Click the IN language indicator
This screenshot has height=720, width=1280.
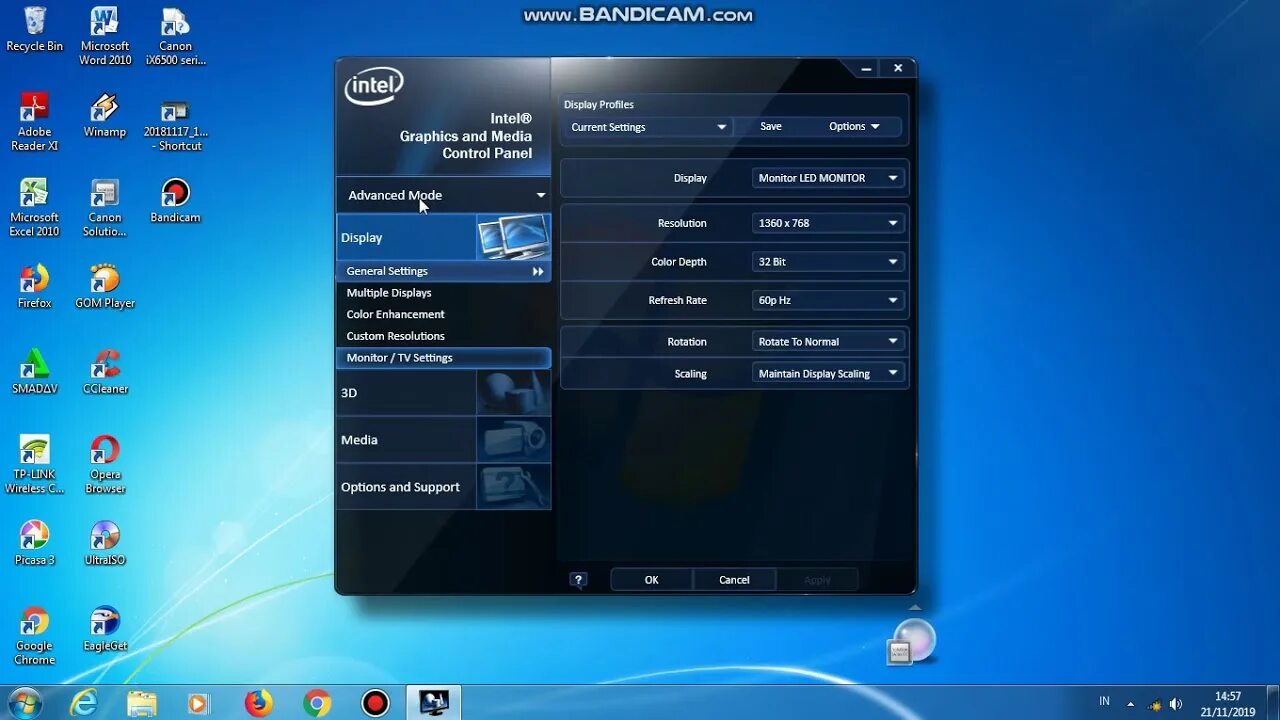coord(1104,702)
